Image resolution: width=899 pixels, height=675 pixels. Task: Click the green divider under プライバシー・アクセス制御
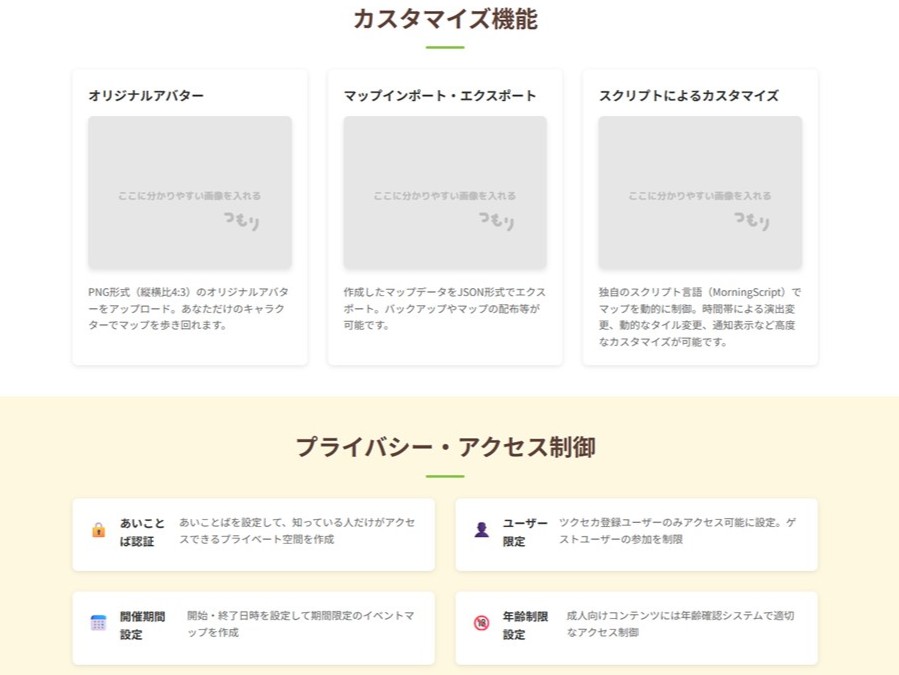449,475
